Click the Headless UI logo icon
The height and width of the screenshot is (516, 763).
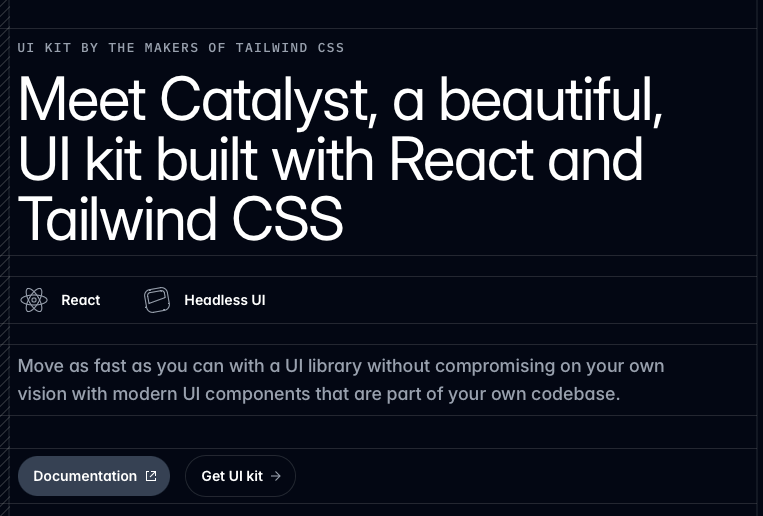pos(157,300)
